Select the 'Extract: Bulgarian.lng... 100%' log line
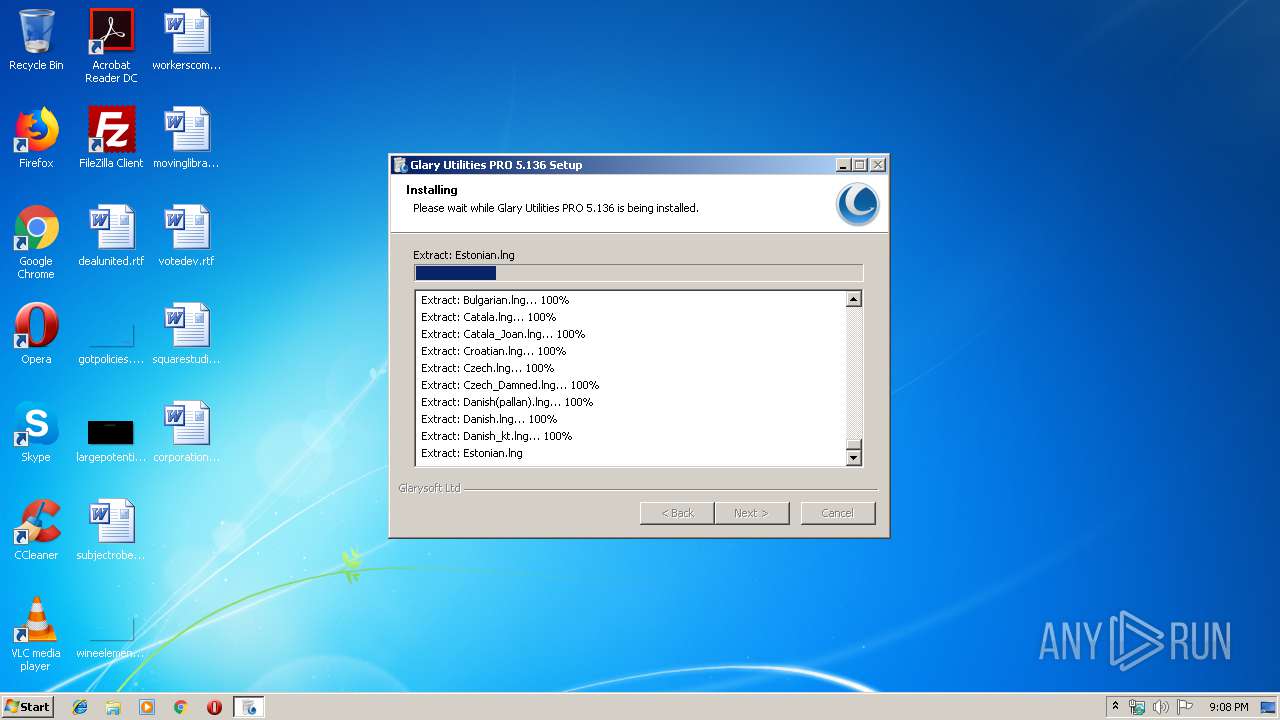1280x720 pixels. click(x=495, y=300)
